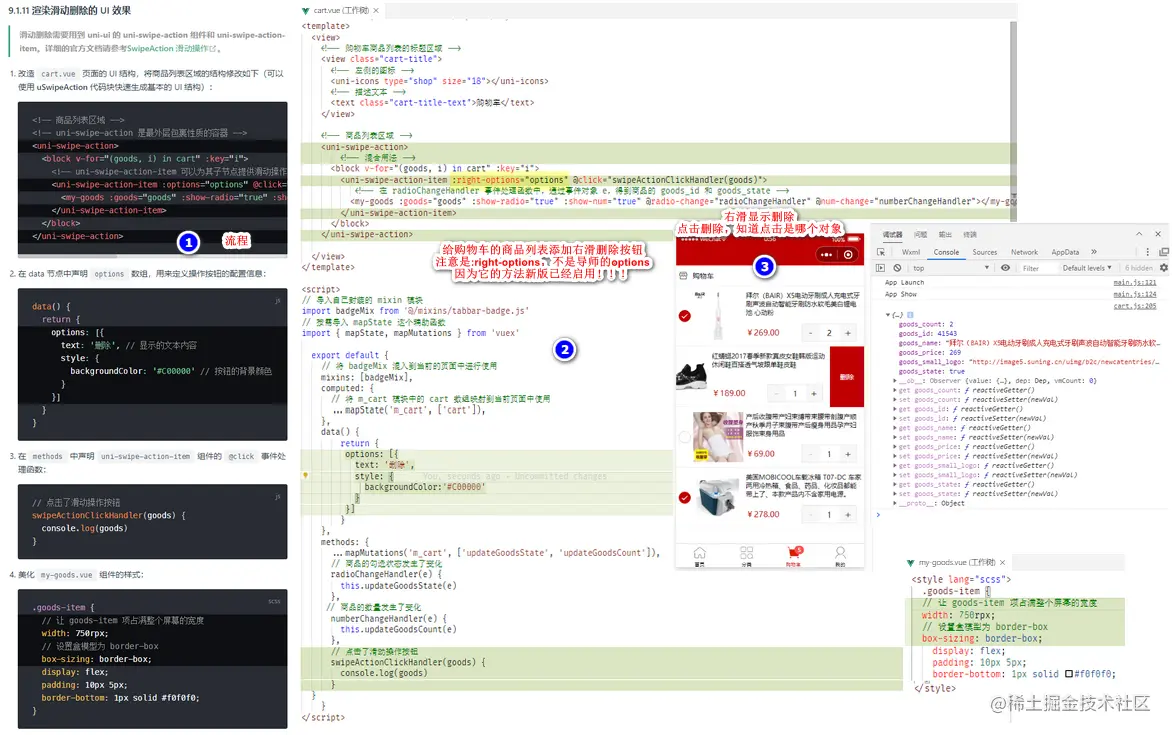Open the mini program capsule three-dots menu
The height and width of the screenshot is (735, 1172).
tap(826, 255)
